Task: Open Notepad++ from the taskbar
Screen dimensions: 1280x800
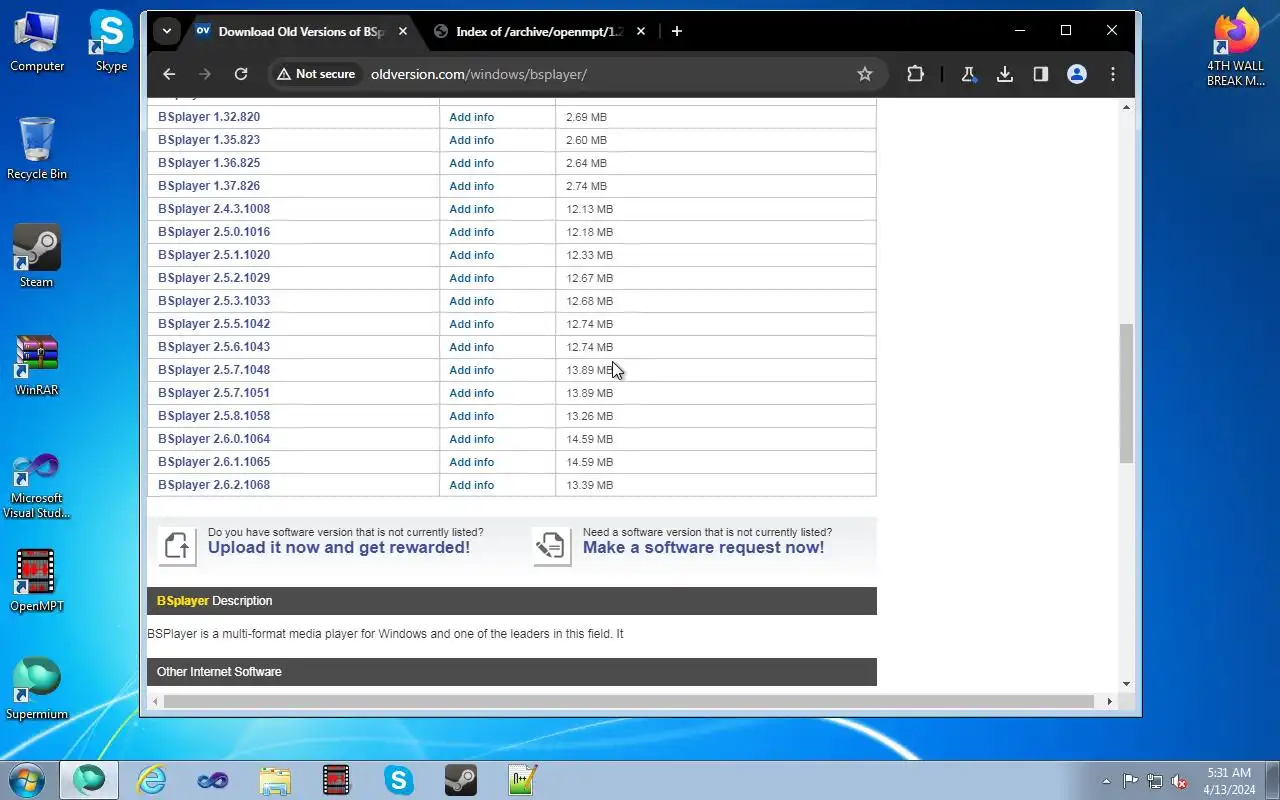Action: (523, 780)
